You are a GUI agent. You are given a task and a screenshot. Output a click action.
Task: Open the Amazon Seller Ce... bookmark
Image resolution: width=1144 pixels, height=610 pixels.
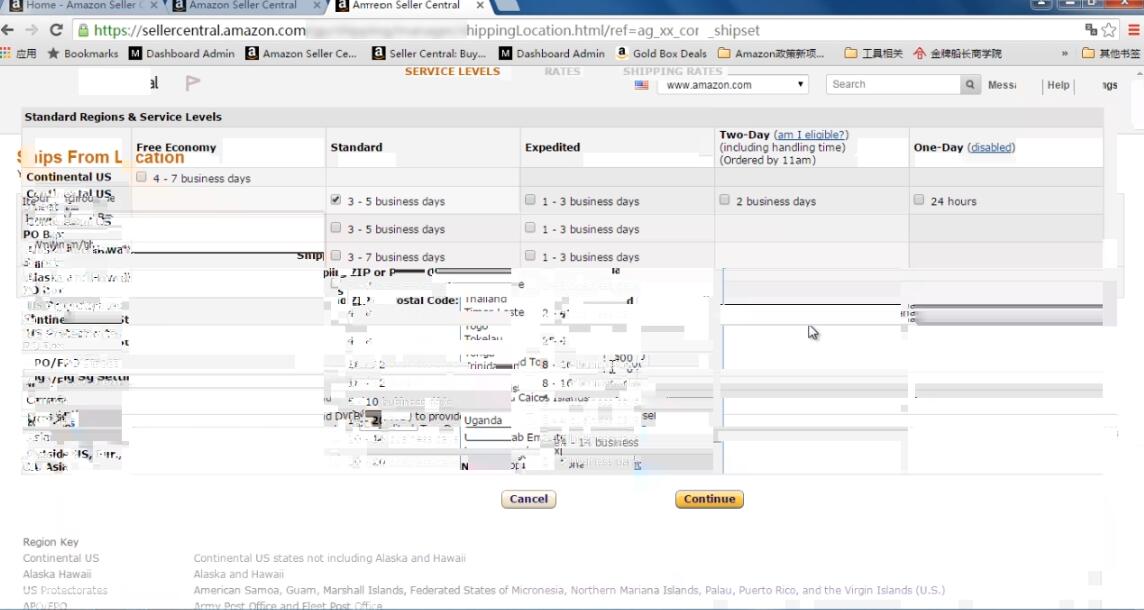301,53
